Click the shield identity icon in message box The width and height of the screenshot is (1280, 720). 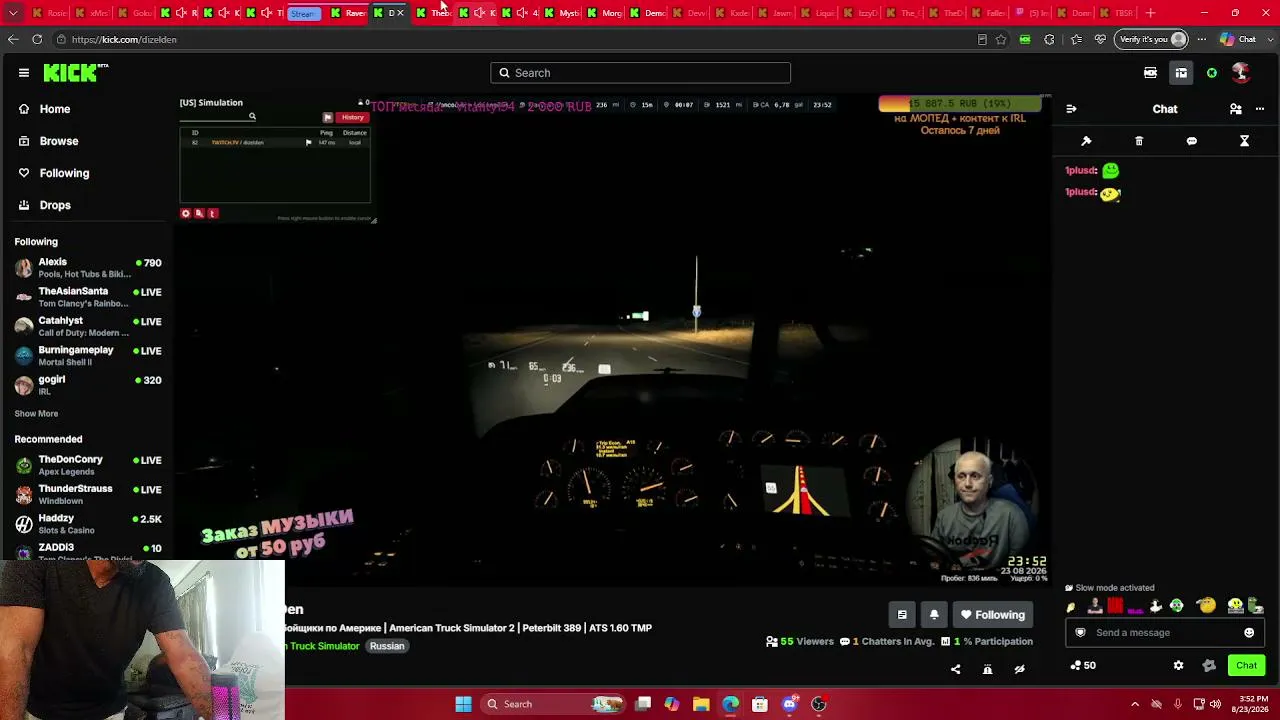tap(1080, 632)
